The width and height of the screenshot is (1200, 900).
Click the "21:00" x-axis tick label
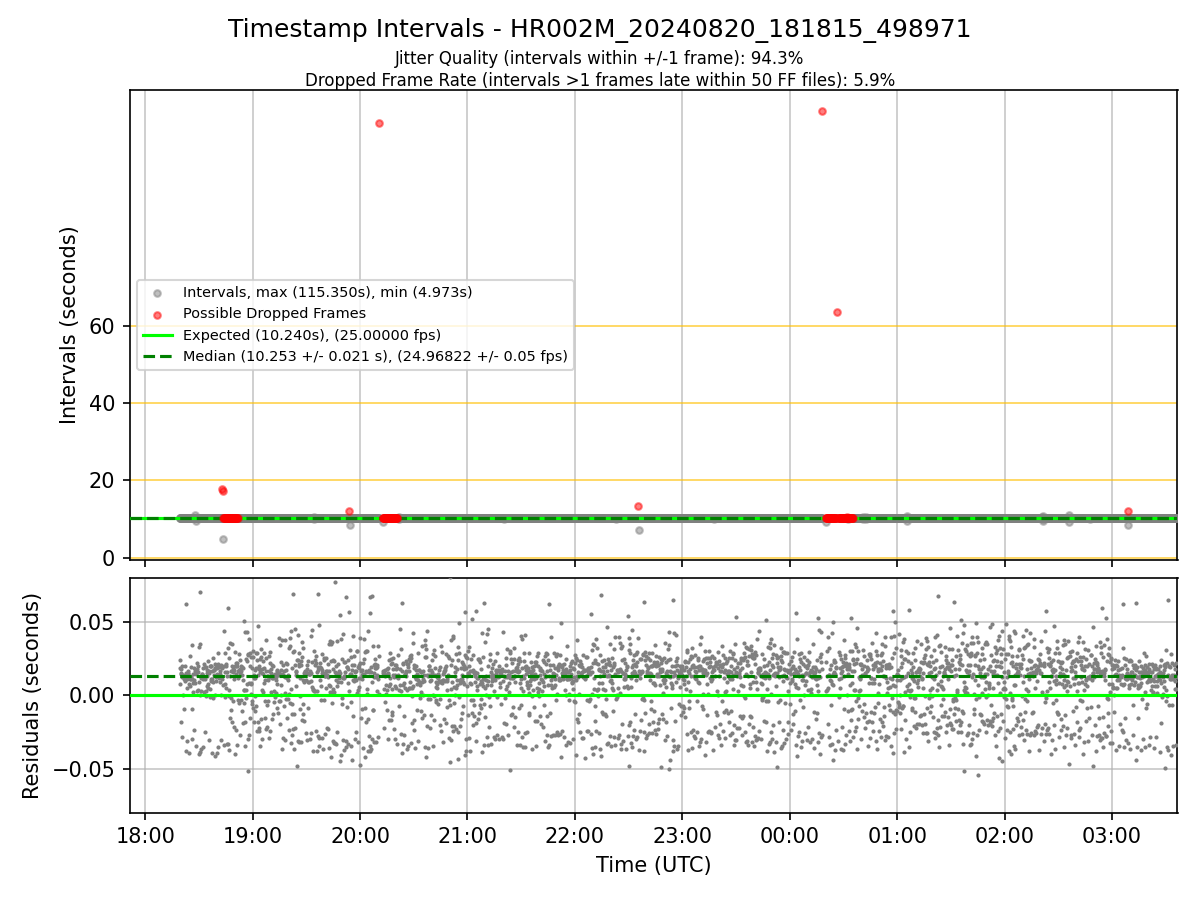[x=467, y=835]
